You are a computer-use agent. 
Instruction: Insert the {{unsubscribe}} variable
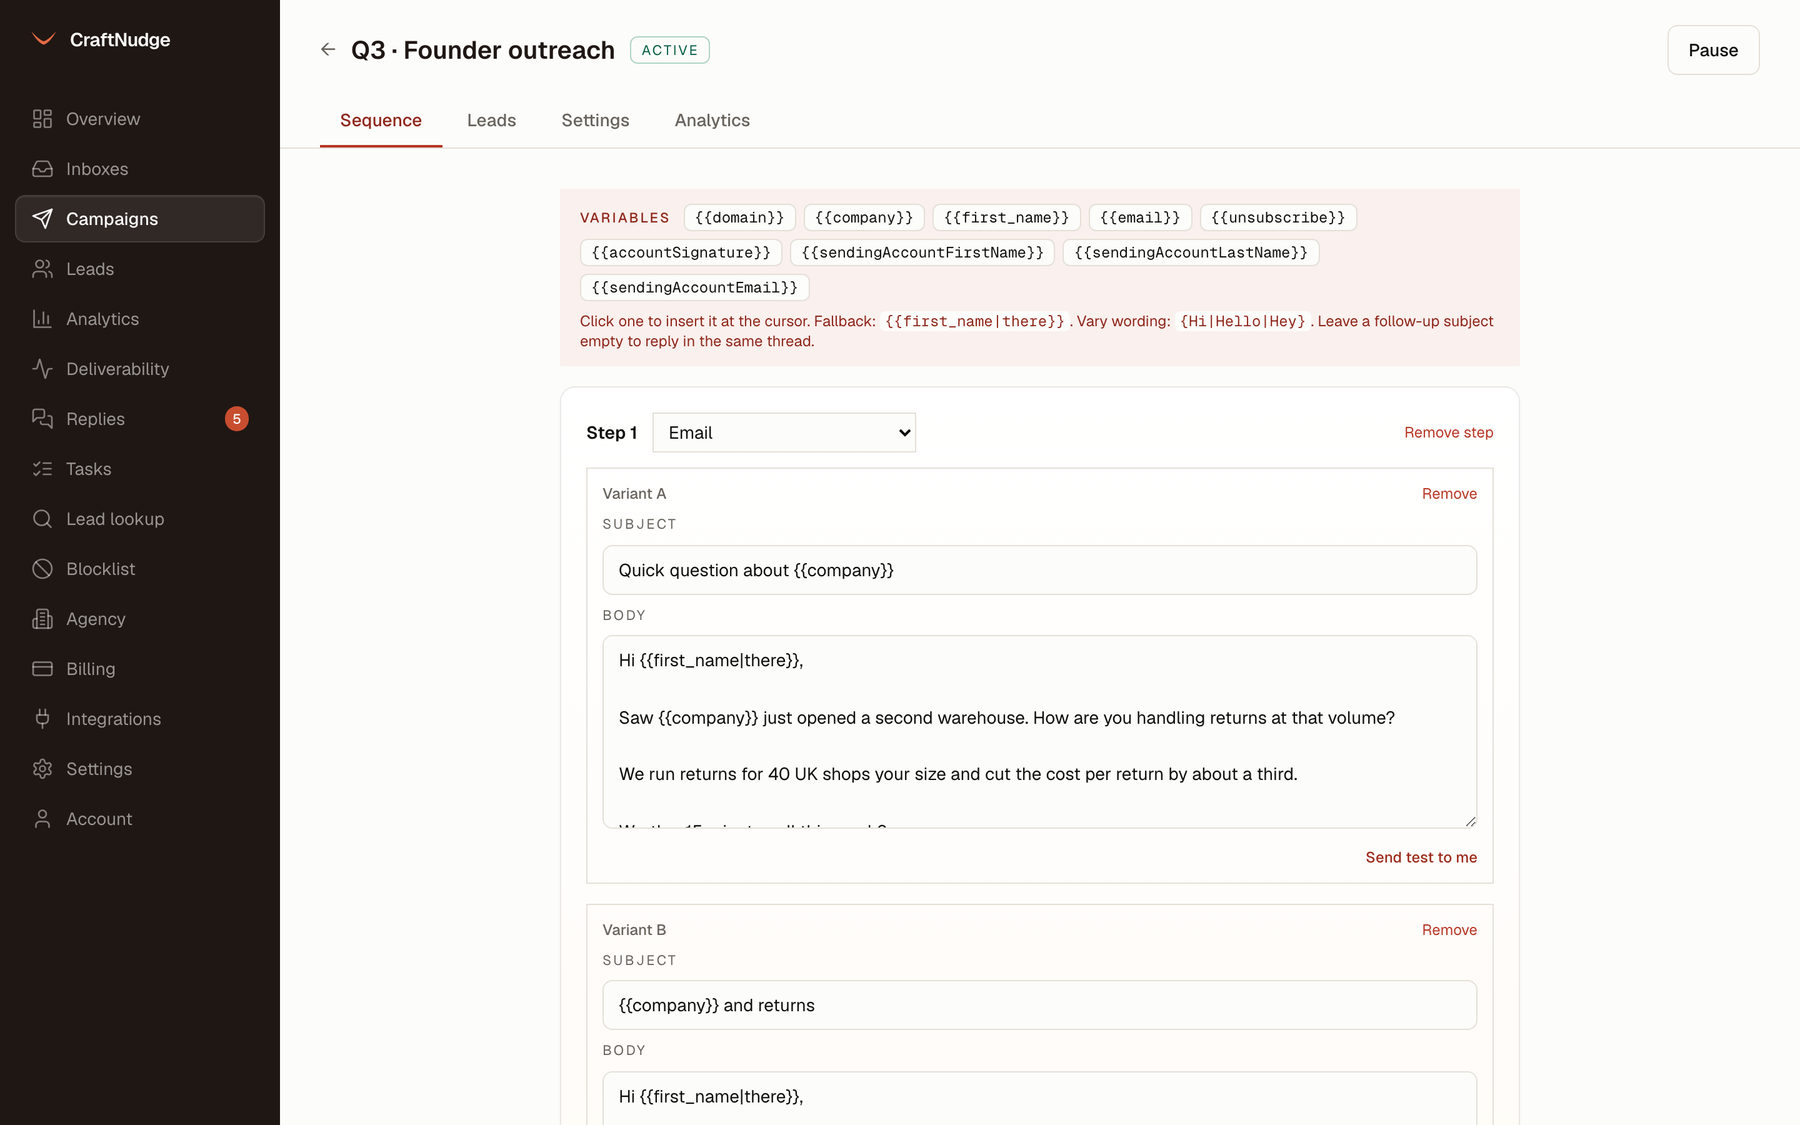click(1278, 218)
